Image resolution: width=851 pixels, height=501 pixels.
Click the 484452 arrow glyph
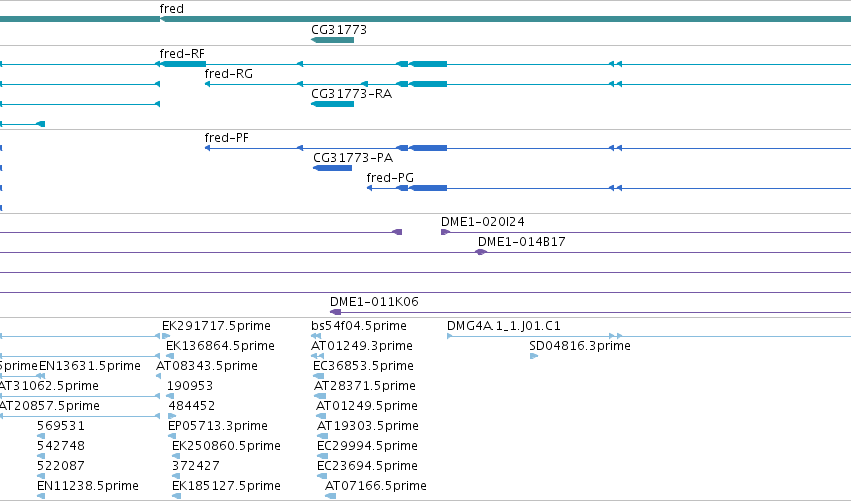tap(172, 416)
